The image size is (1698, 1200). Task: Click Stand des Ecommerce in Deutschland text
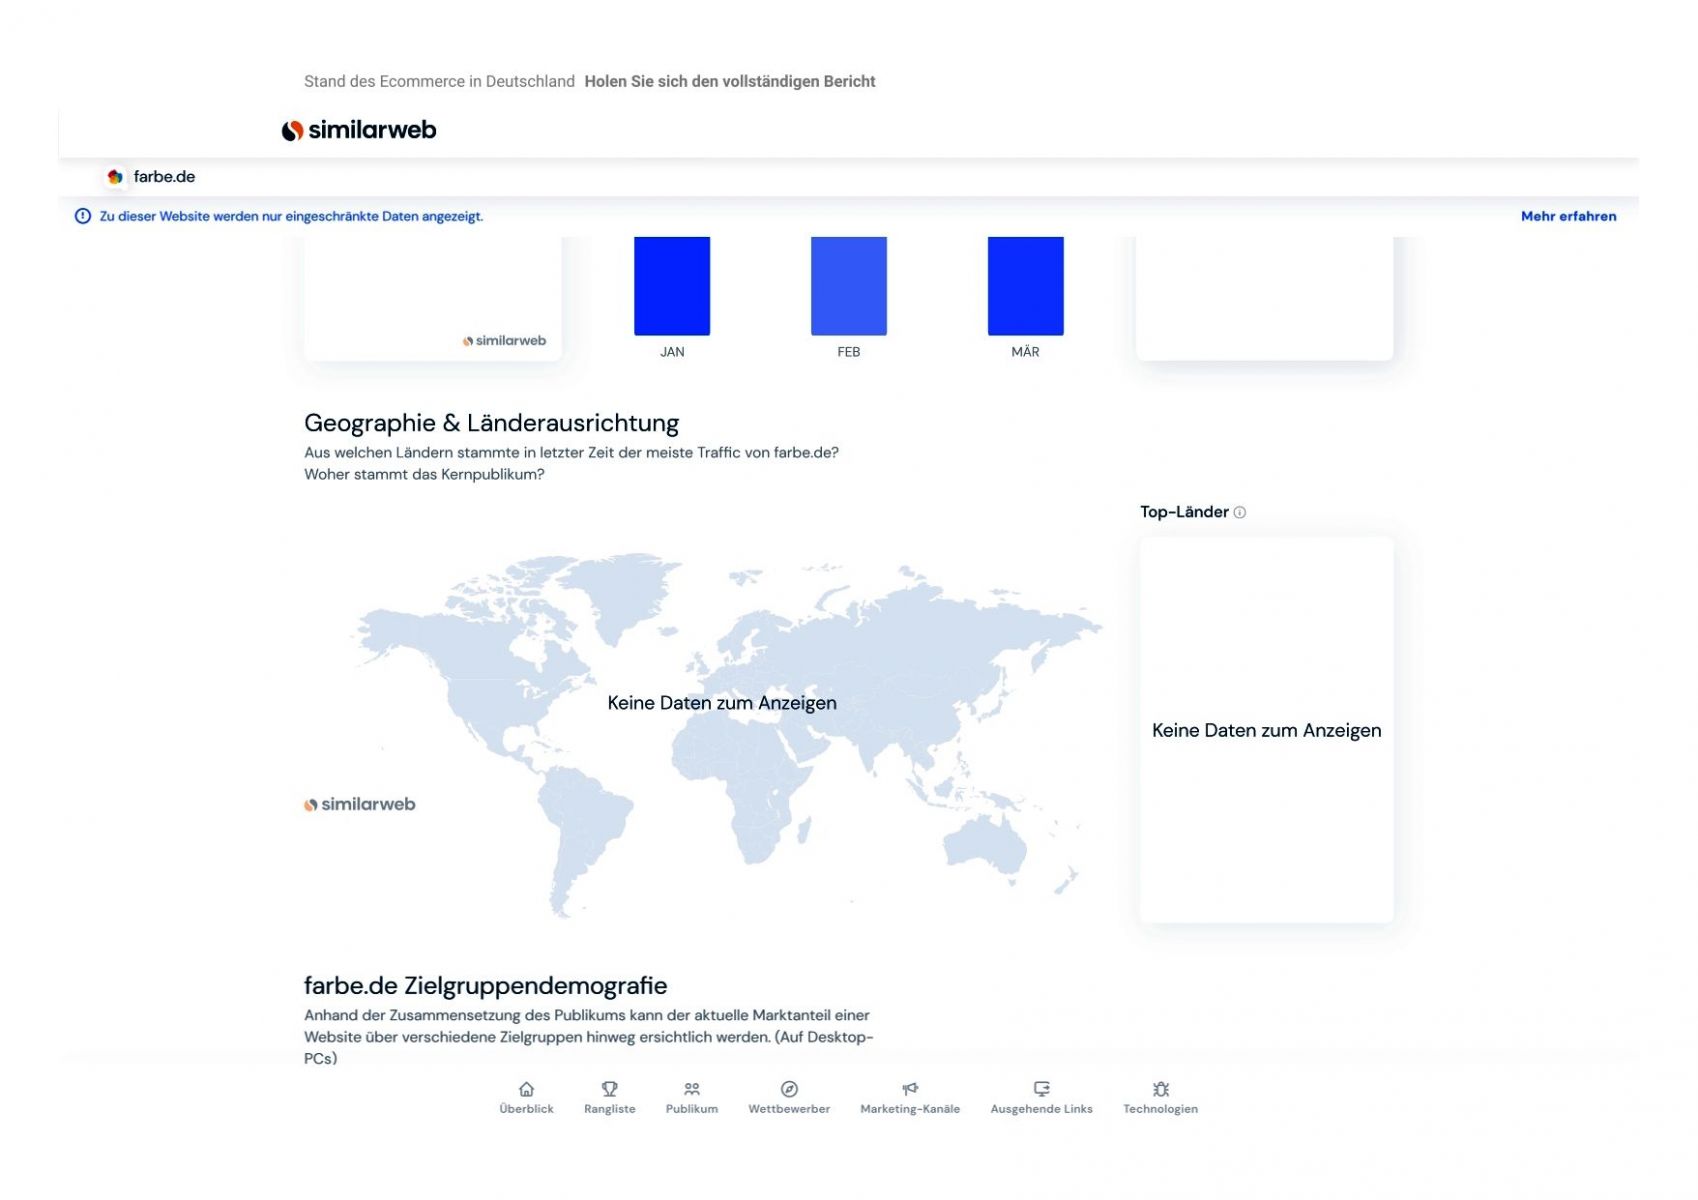pyautogui.click(x=439, y=82)
